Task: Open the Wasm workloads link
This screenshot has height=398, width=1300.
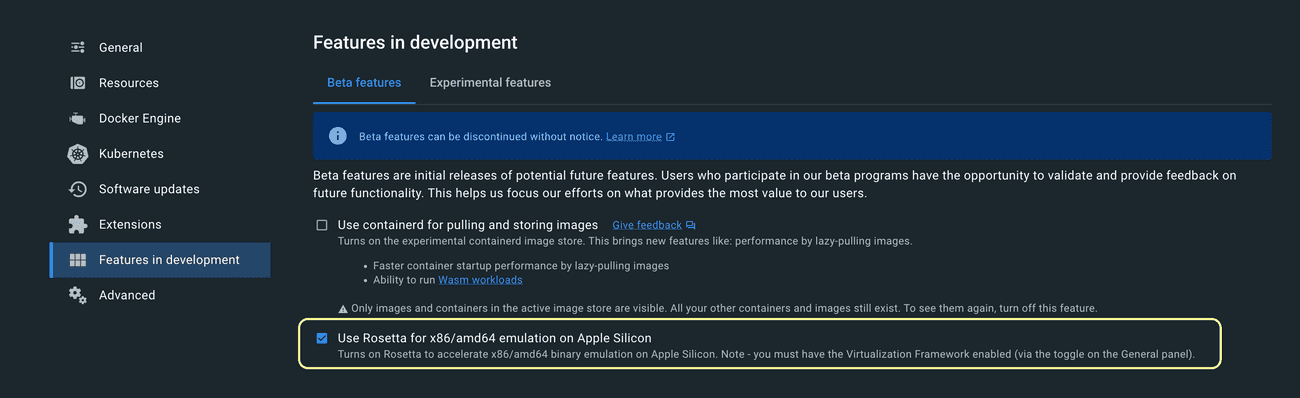Action: pyautogui.click(x=480, y=280)
